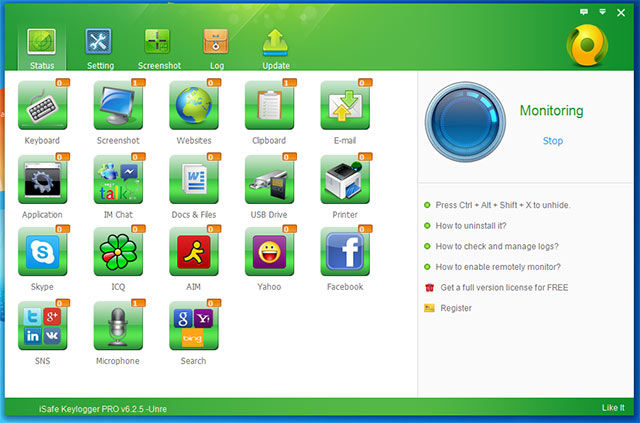Switch to the Status tab
Viewport: 640px width, 423px height.
tap(42, 48)
